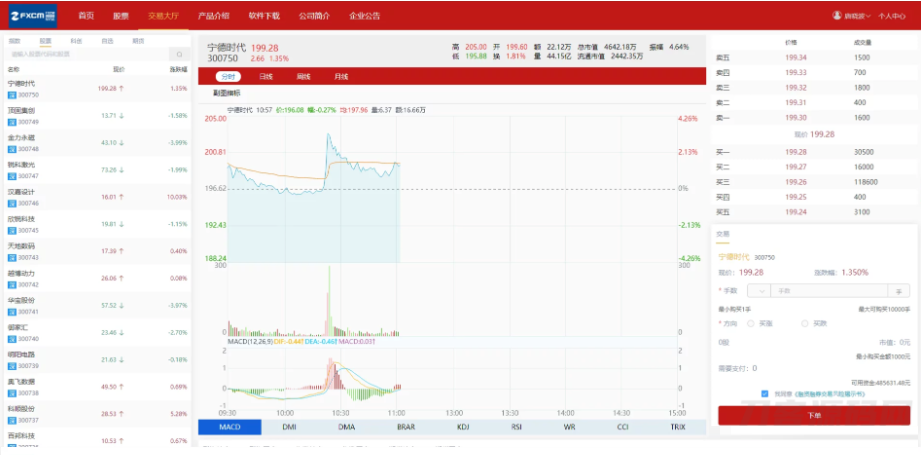Select the 分时 chart tab
Screen dimensions: 924x455
point(228,77)
